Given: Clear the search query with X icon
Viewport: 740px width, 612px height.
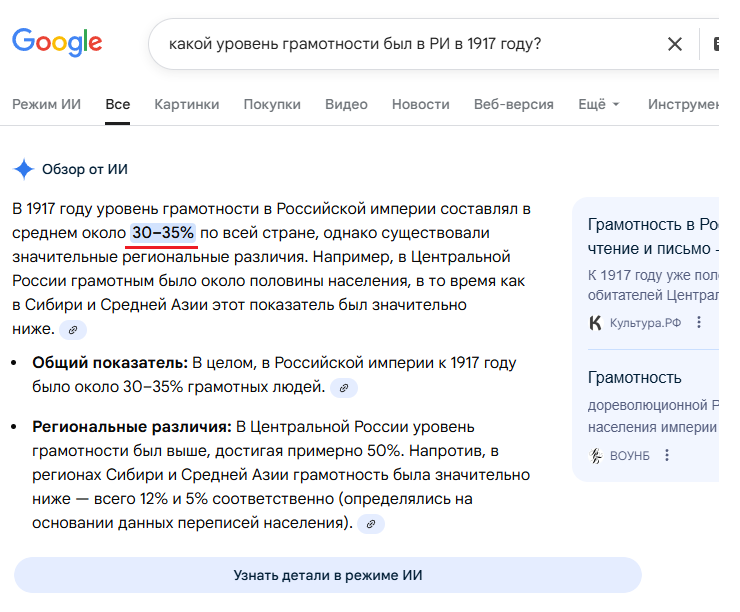Looking at the screenshot, I should (x=675, y=44).
